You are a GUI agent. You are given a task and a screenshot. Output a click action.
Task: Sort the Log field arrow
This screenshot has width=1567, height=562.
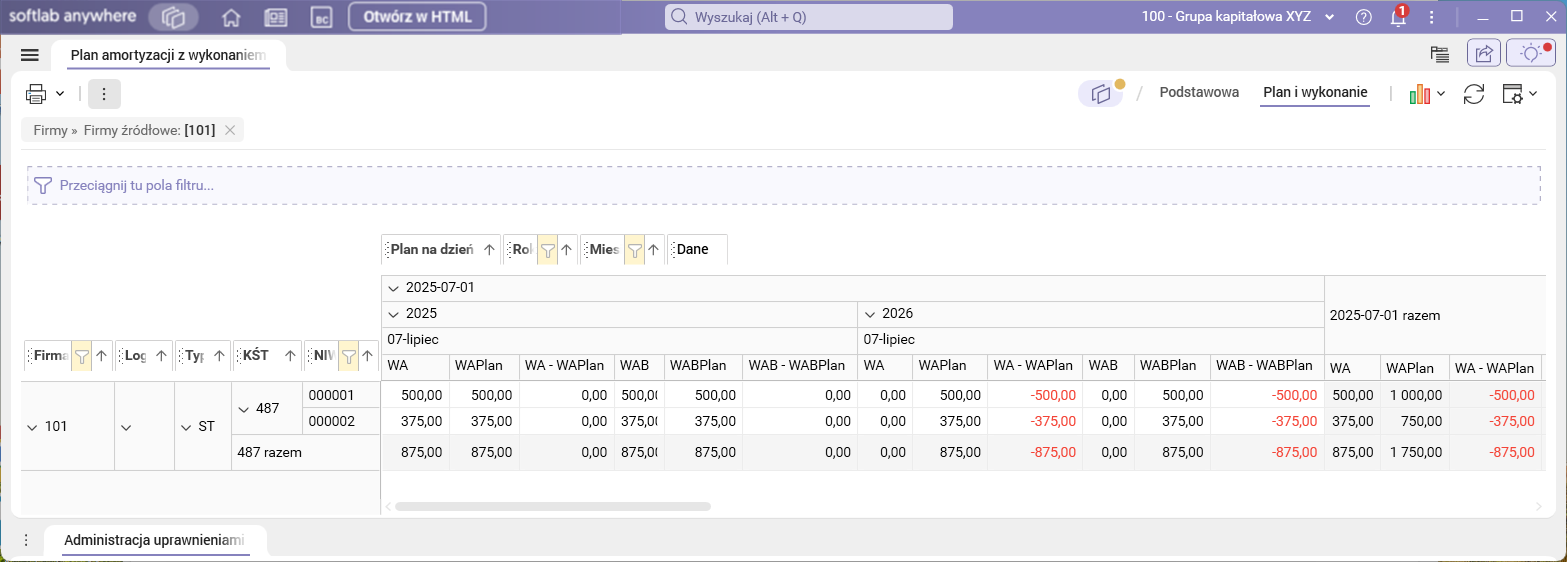pyautogui.click(x=160, y=355)
